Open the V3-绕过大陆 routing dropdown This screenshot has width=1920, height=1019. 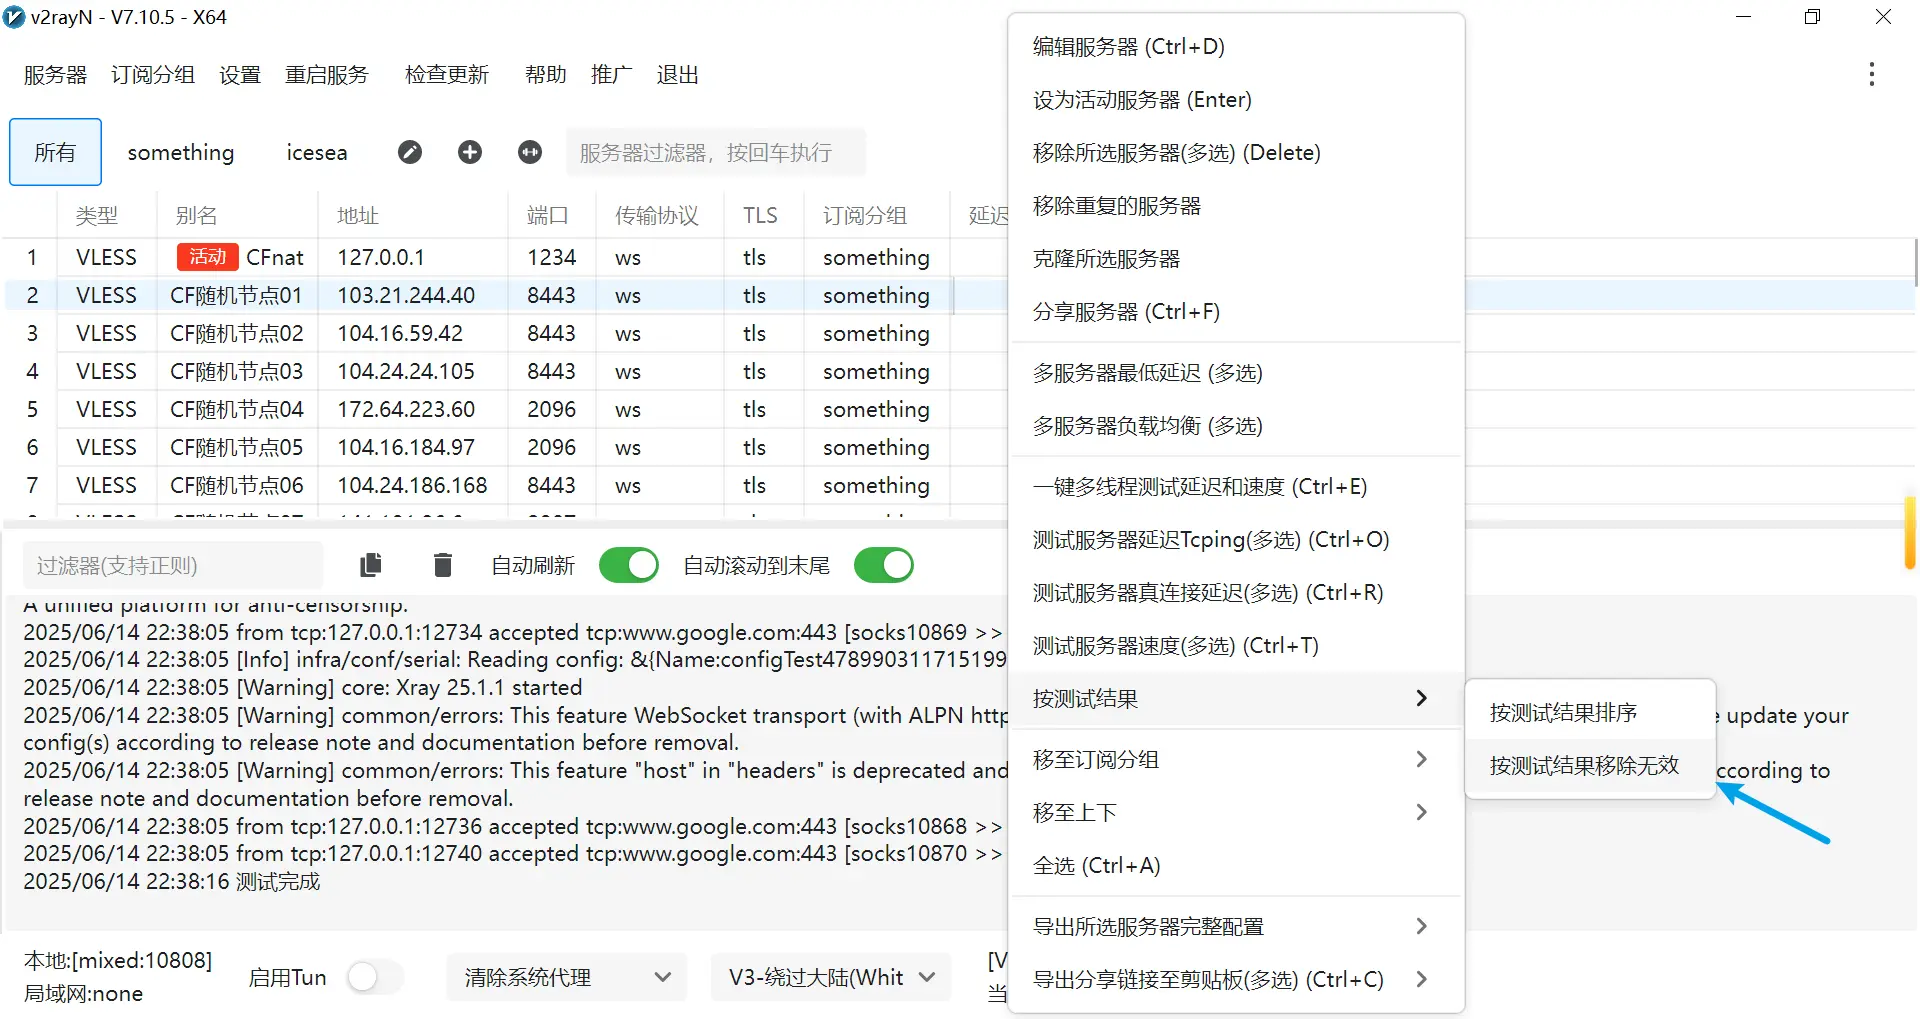(x=831, y=977)
